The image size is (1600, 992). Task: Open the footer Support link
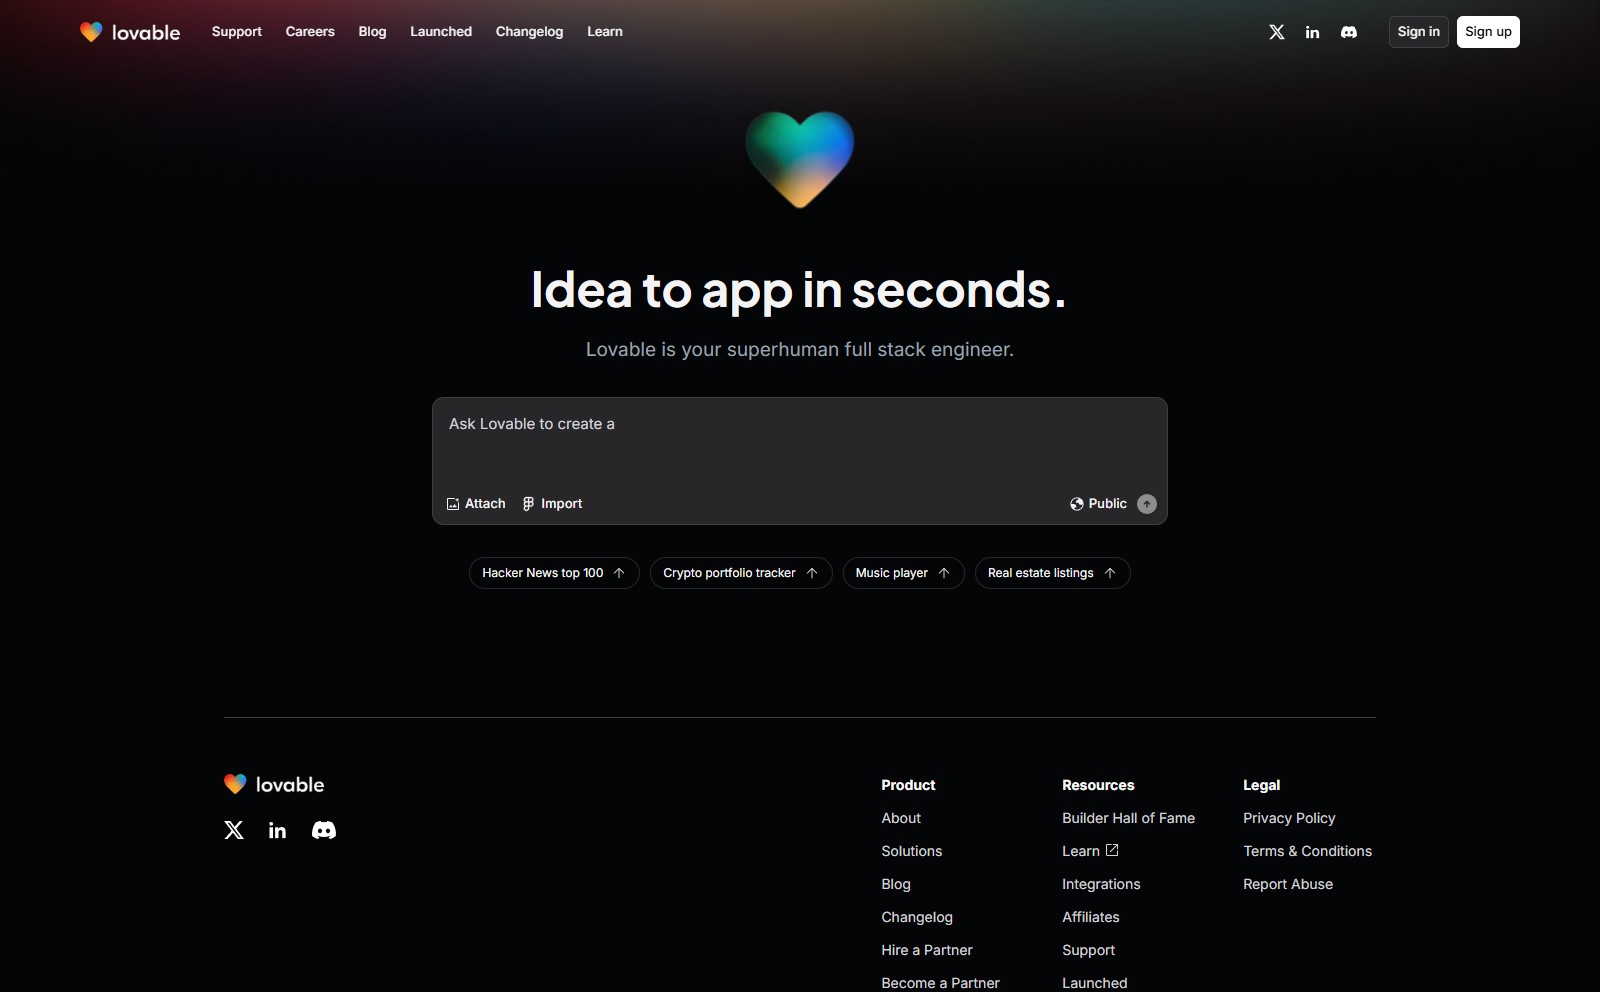[x=1089, y=950]
